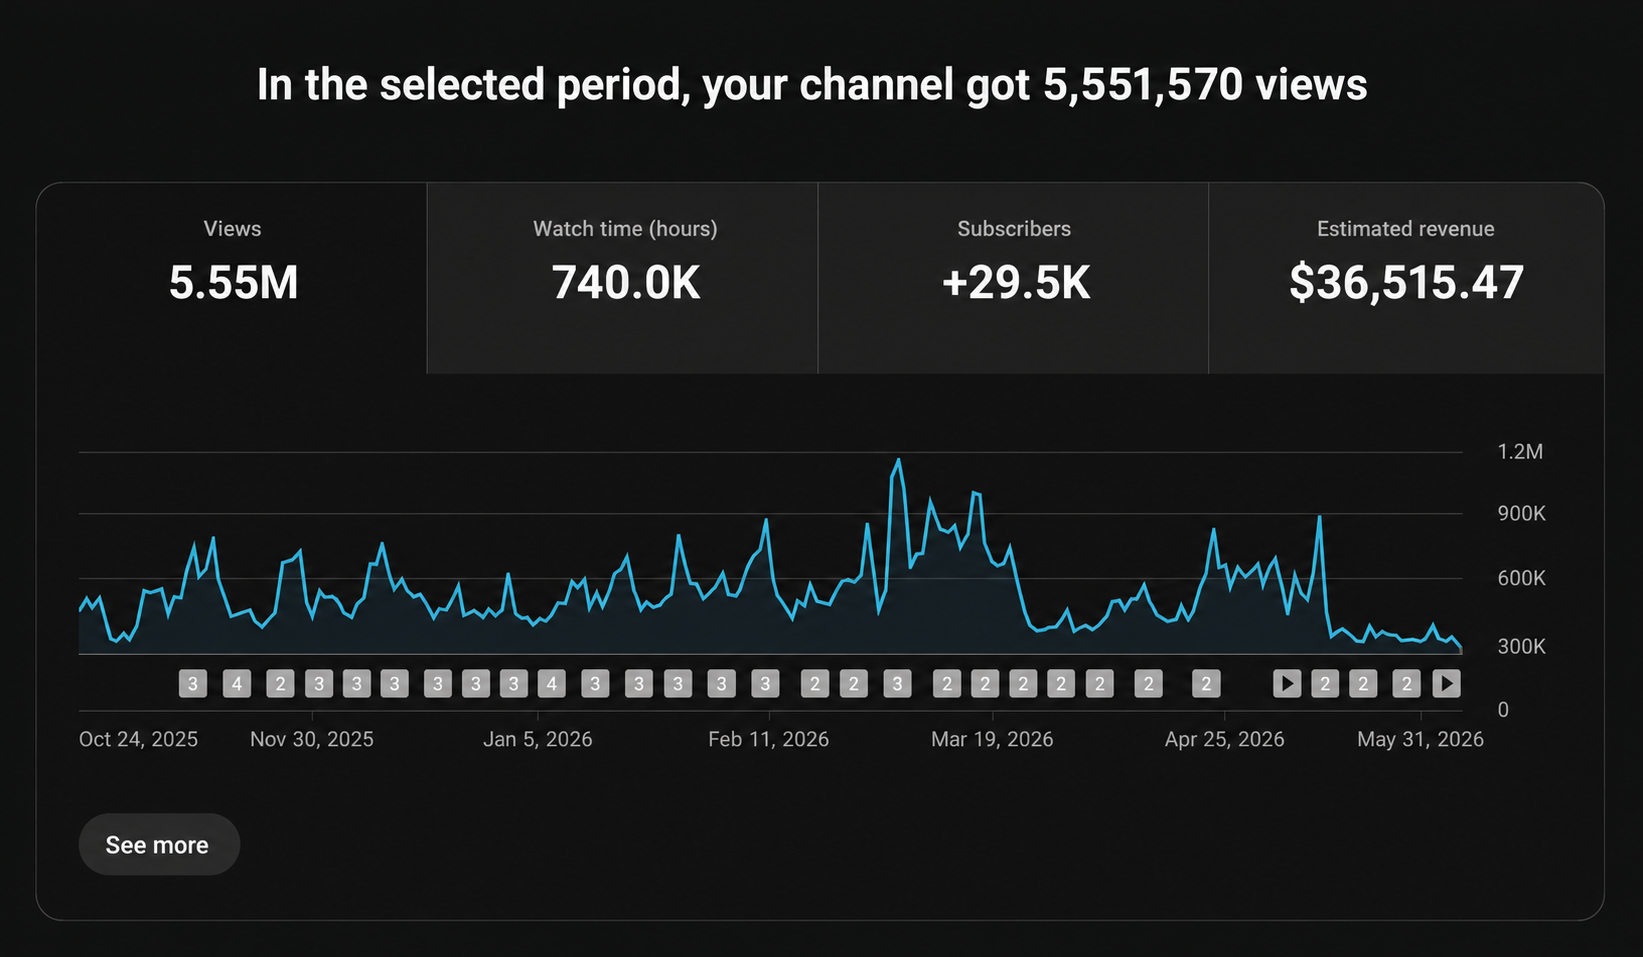This screenshot has width=1643, height=957.
Task: Show the Estimated revenue tab
Action: click(1406, 278)
